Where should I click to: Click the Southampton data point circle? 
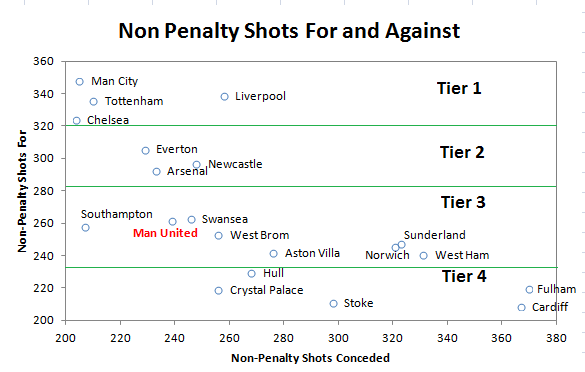(85, 228)
